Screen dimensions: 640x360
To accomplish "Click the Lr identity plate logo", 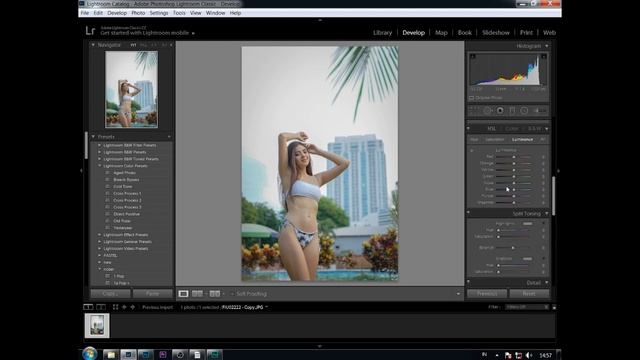I will click(x=90, y=31).
